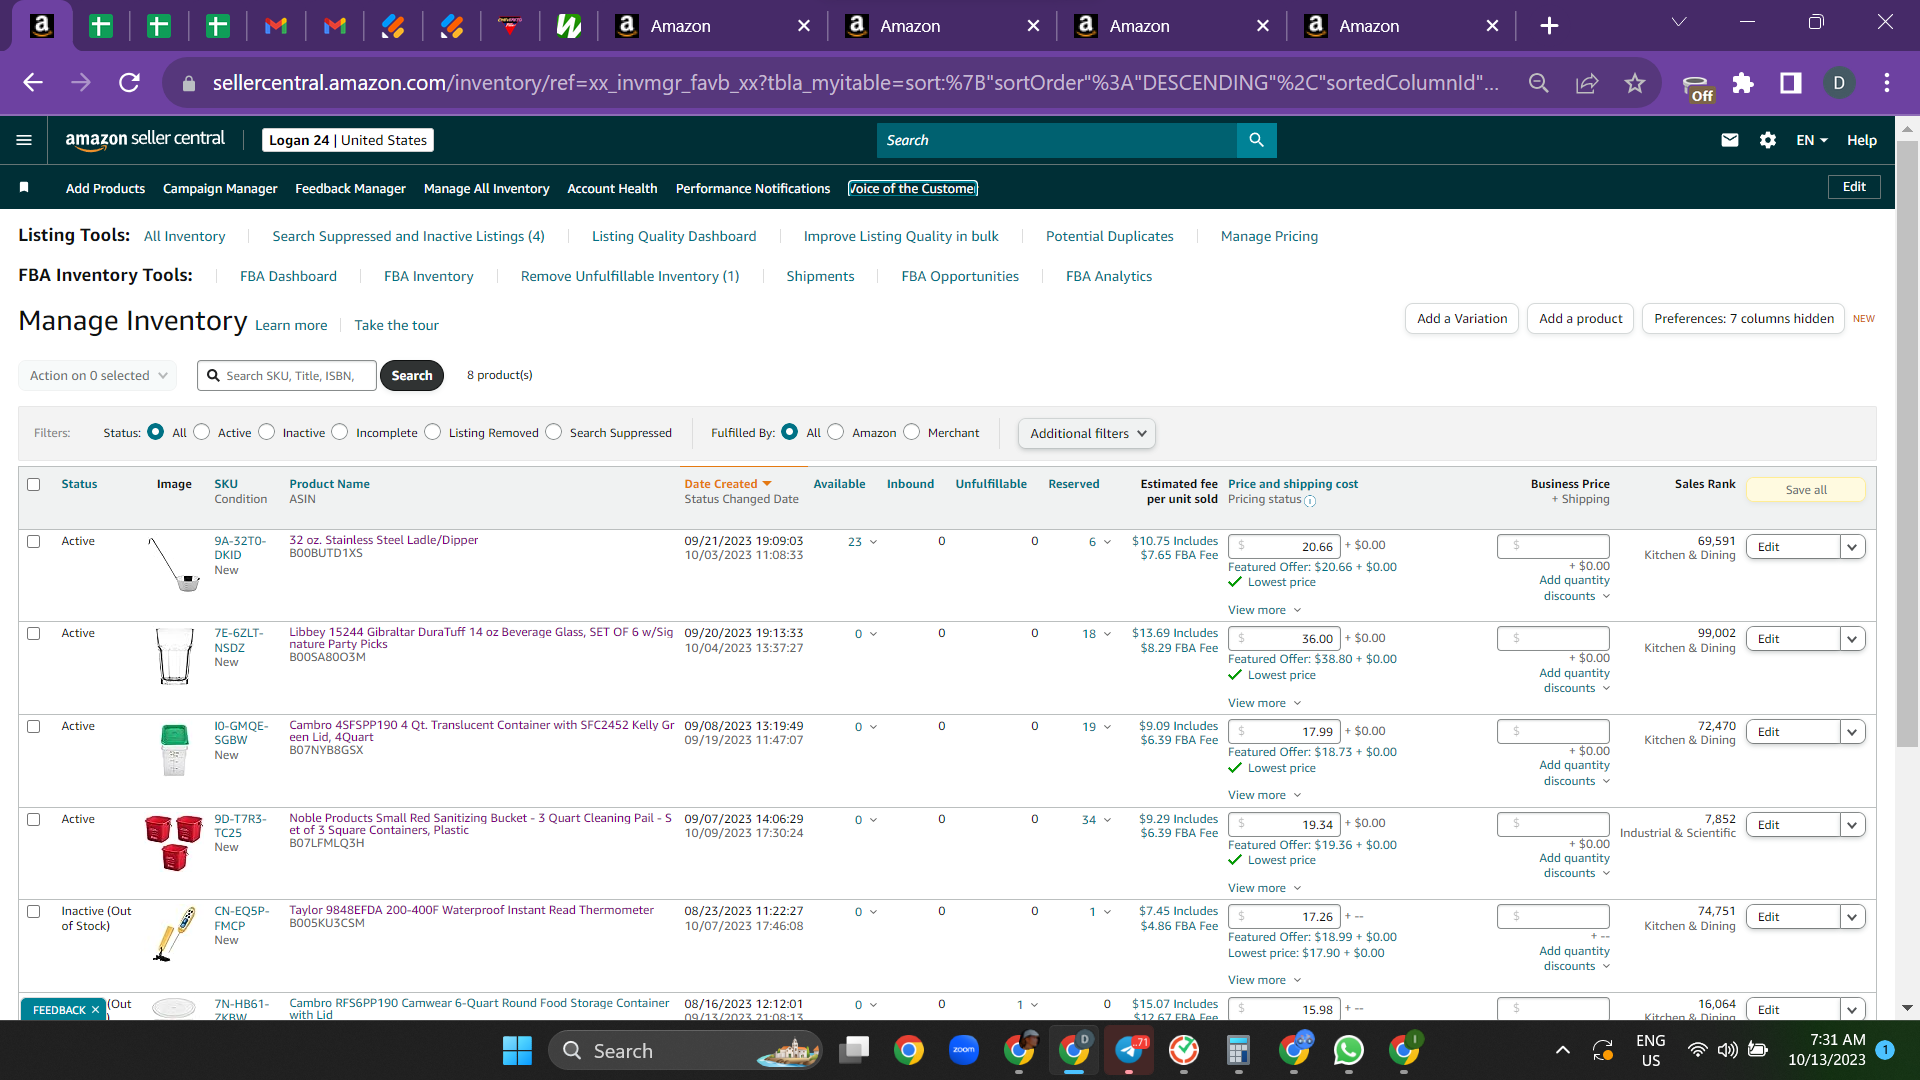Check the Cambro 4 Qt container row checkbox
1920x1080 pixels.
[x=33, y=726]
